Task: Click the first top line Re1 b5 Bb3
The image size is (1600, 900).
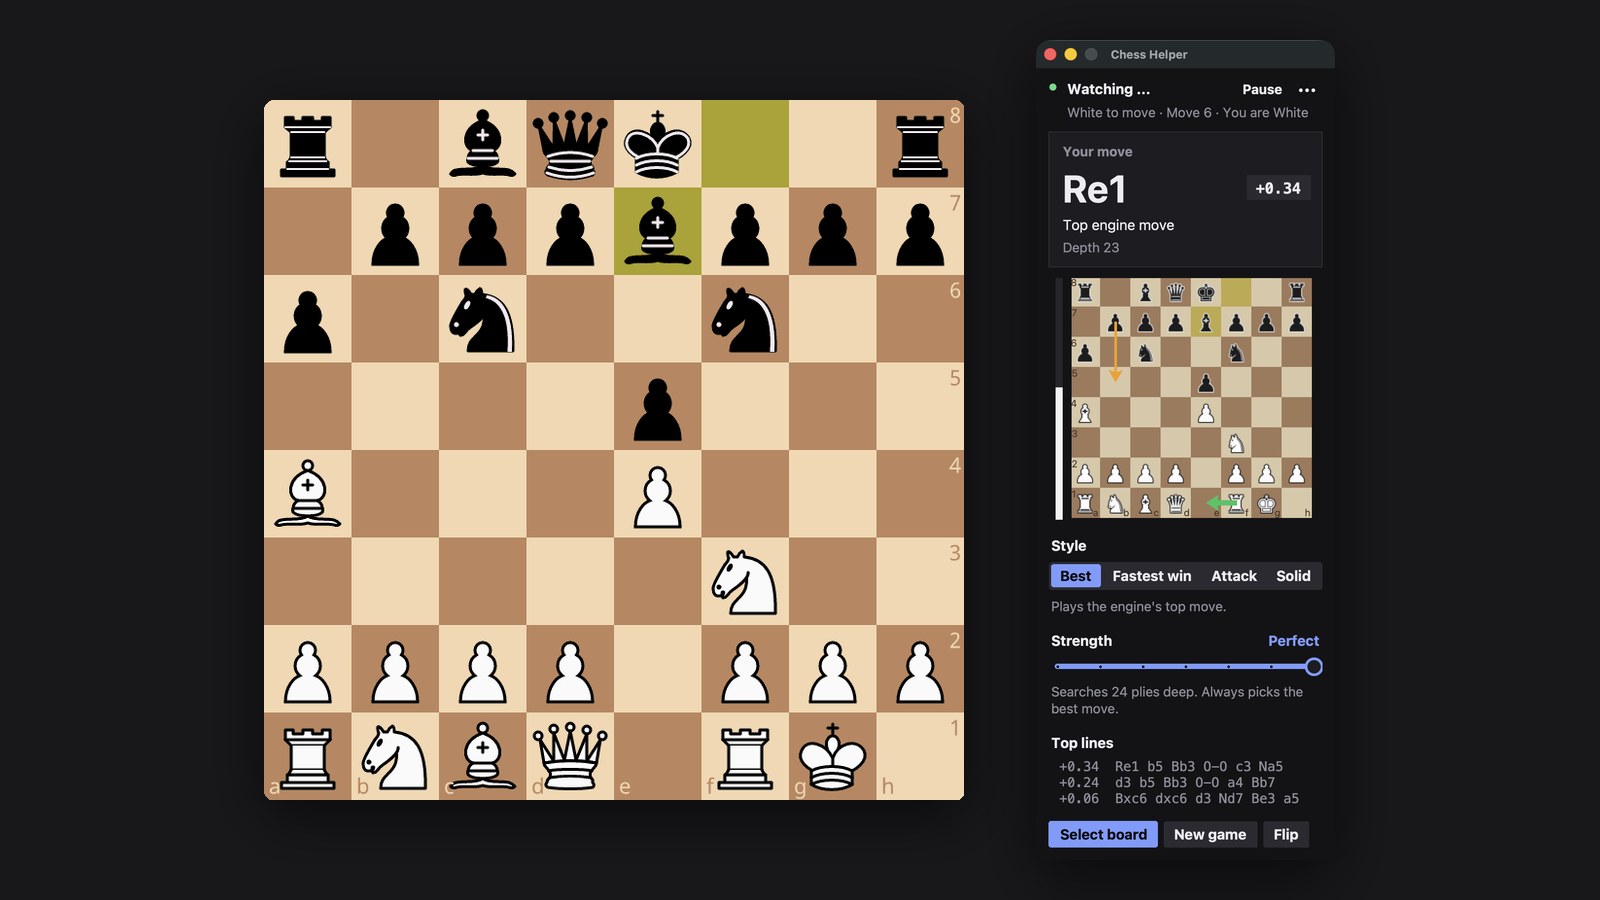Action: 1171,767
